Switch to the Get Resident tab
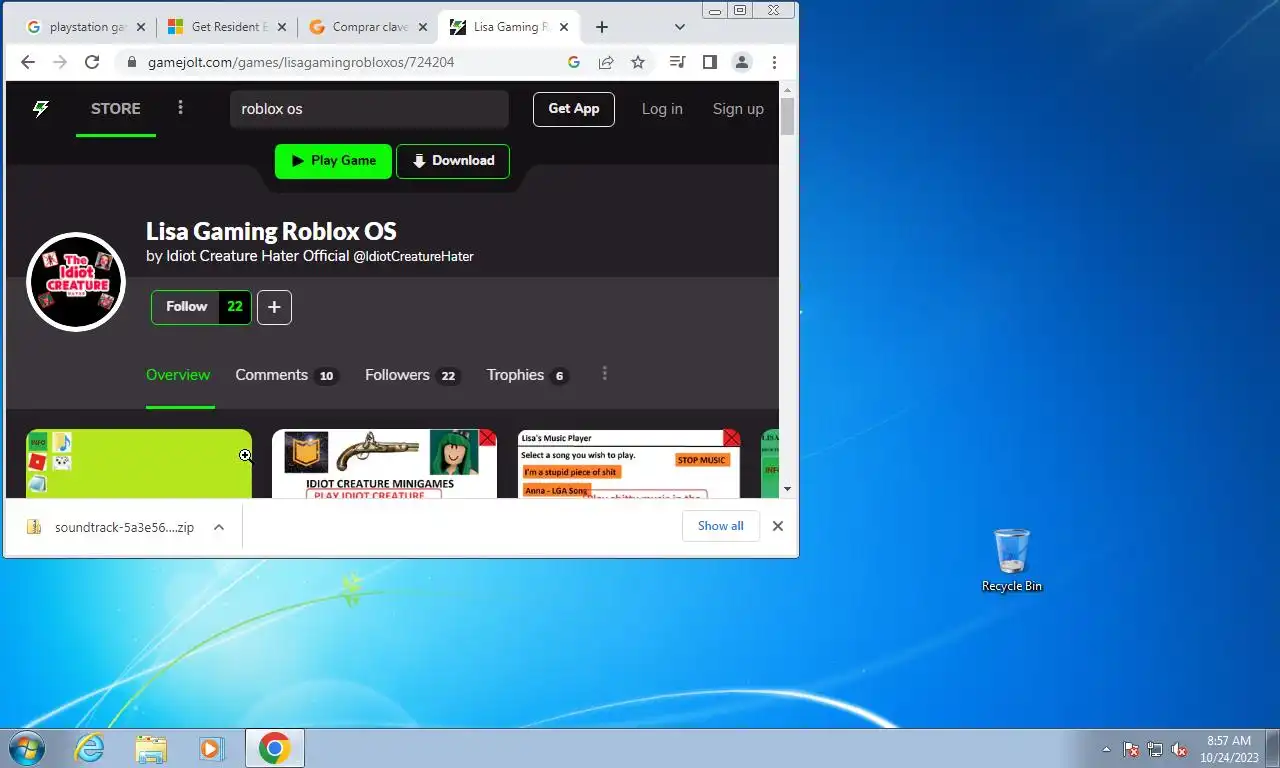Viewport: 1280px width, 768px height. tap(226, 27)
